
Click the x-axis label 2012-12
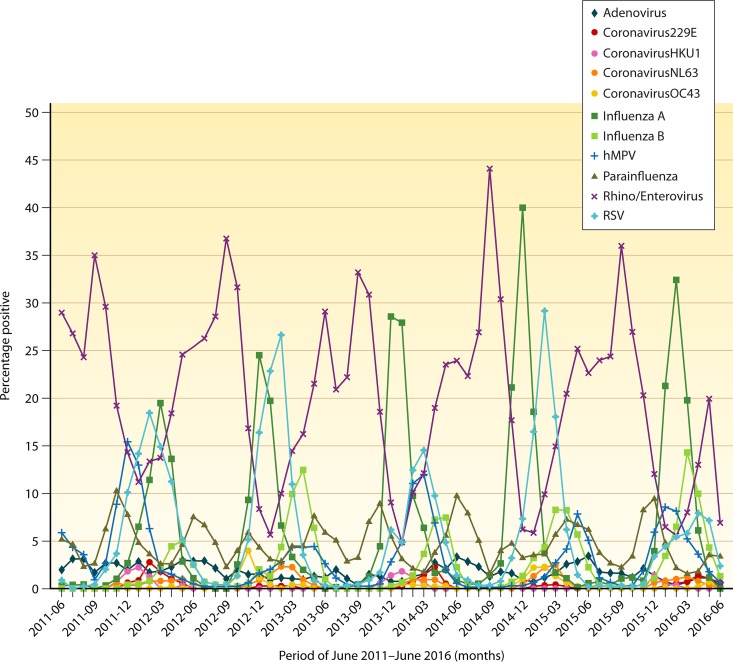click(x=245, y=618)
